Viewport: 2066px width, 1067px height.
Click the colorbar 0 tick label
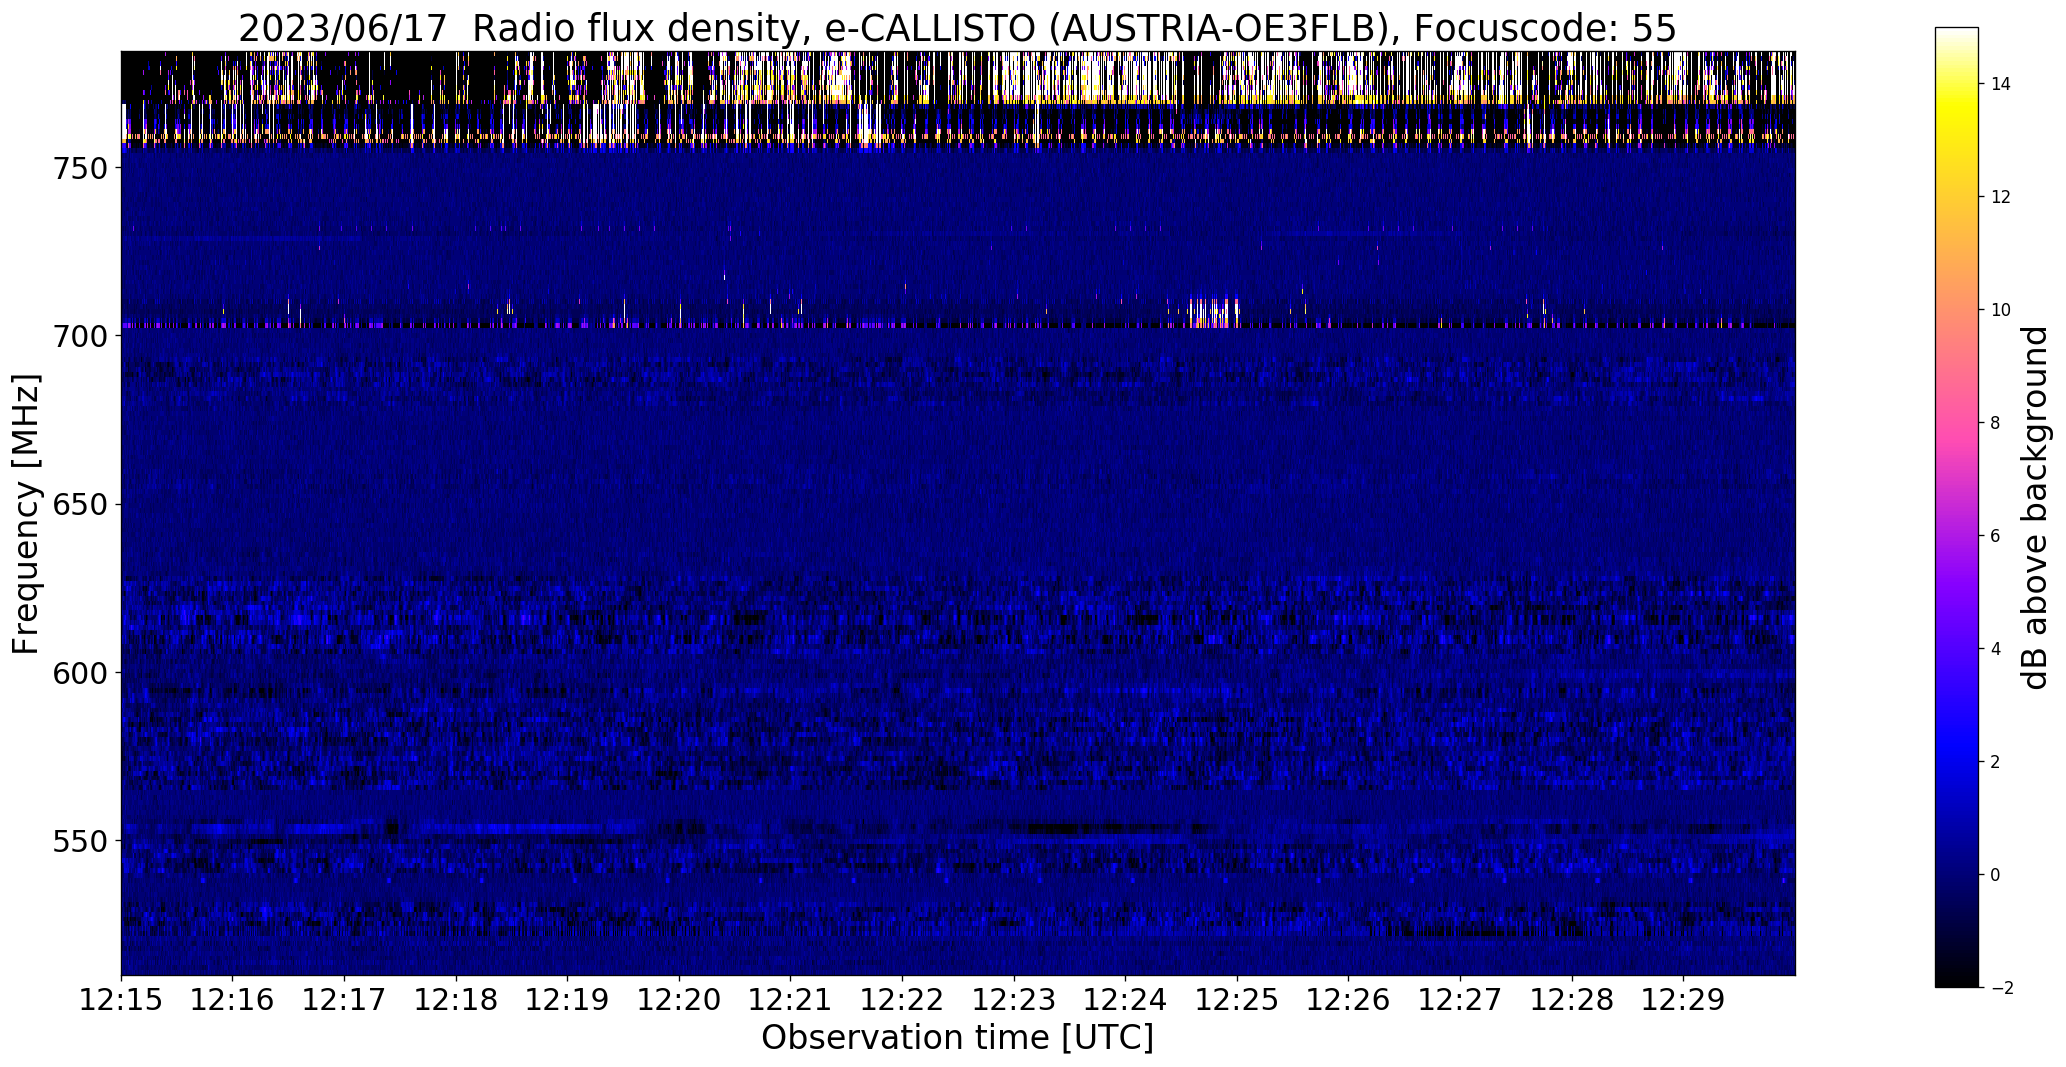click(1996, 875)
